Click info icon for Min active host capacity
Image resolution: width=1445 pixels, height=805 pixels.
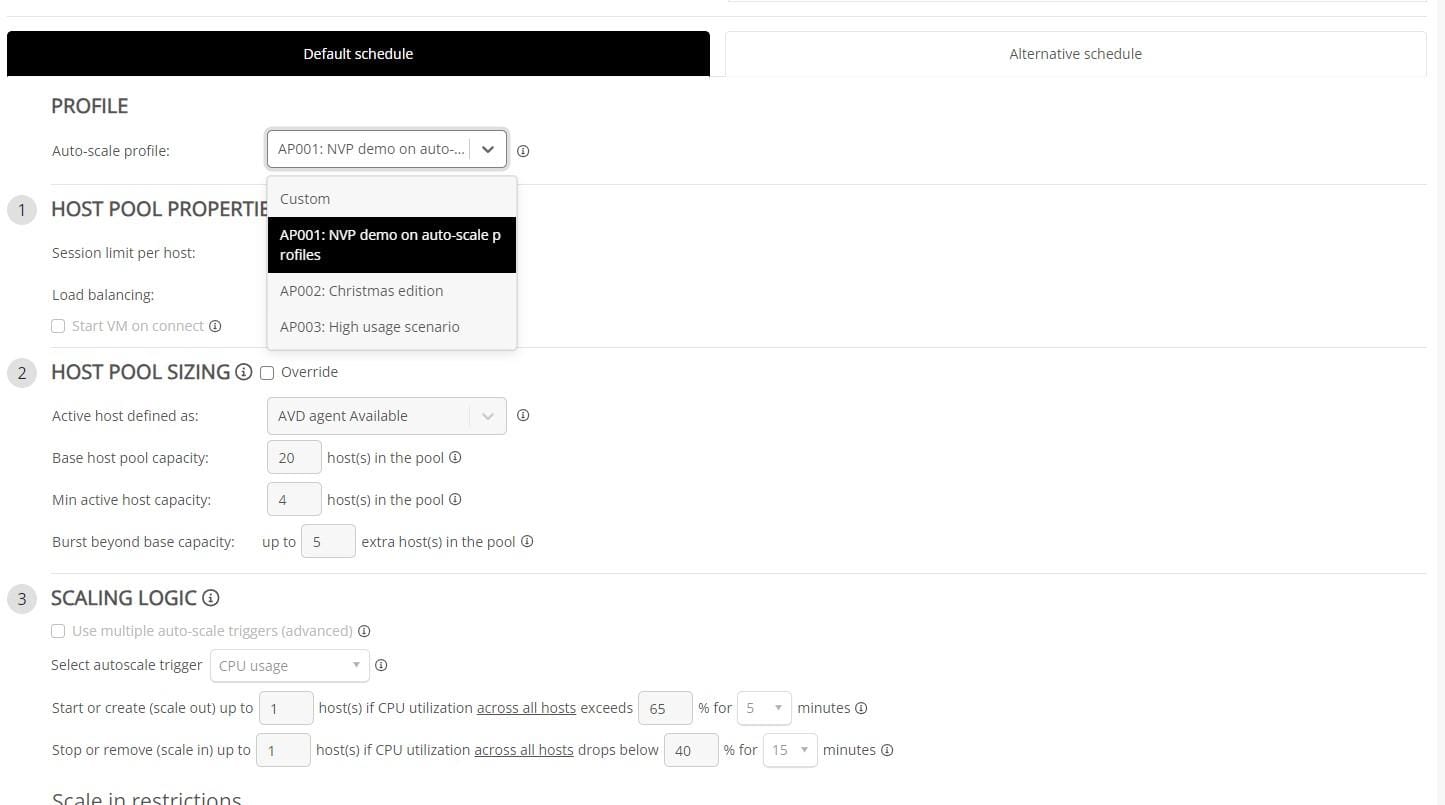click(455, 500)
